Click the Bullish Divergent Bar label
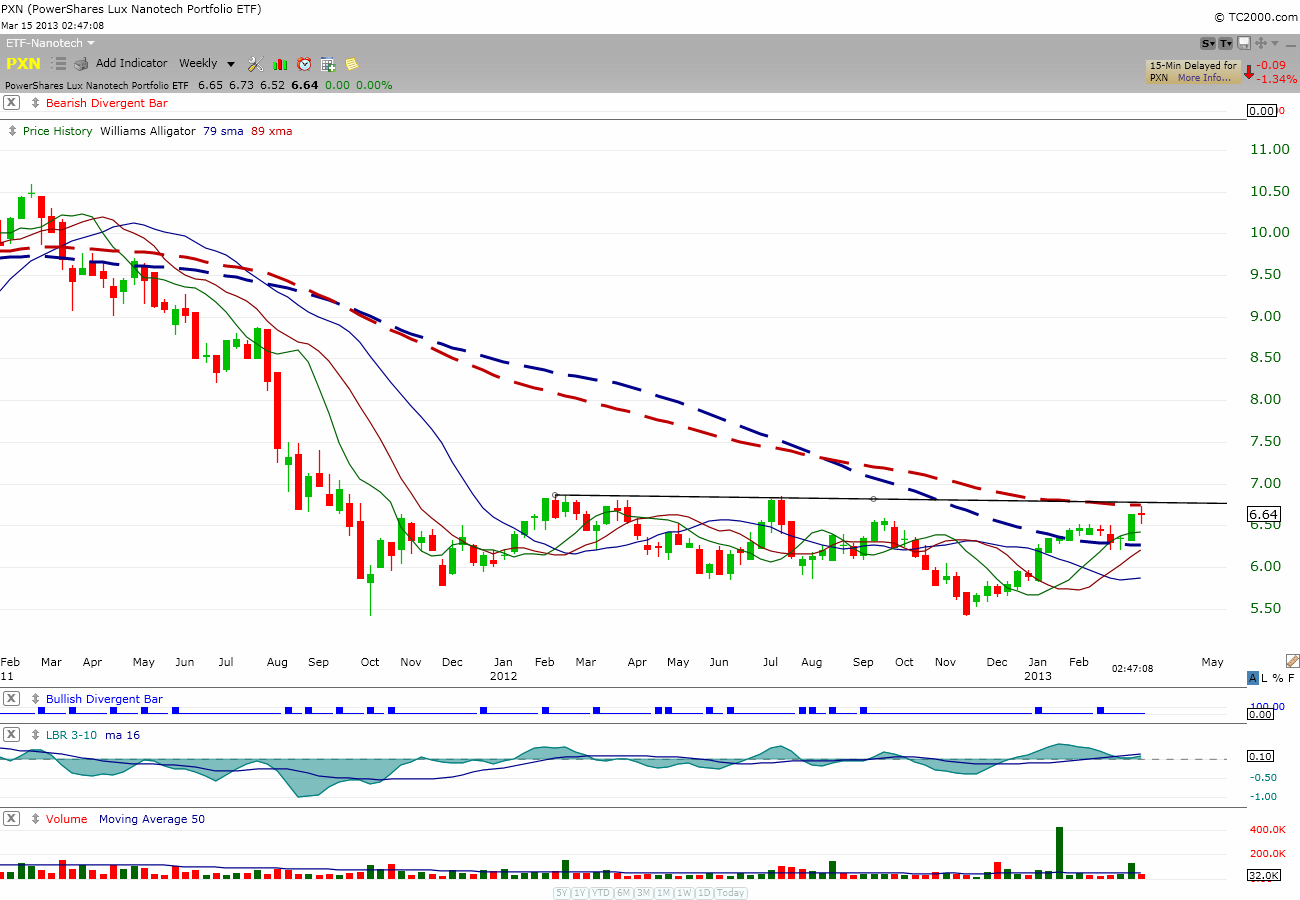Screen dimensions: 1300x900 point(104,699)
